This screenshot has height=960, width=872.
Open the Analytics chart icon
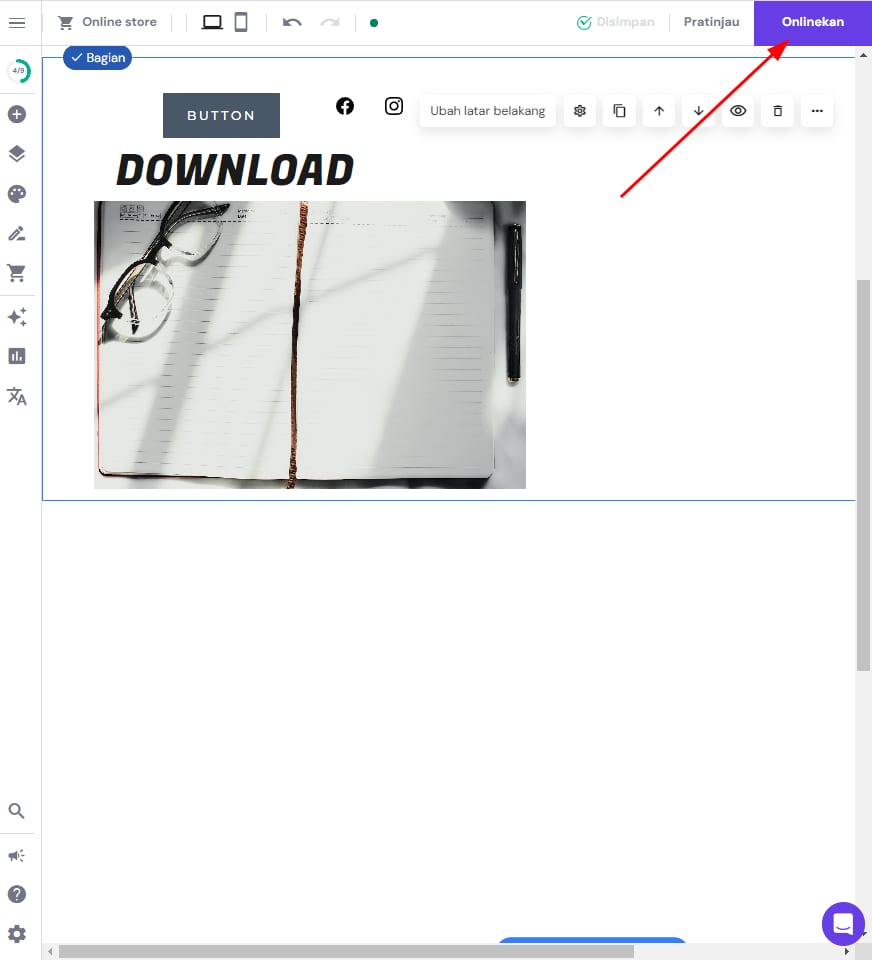click(x=17, y=356)
